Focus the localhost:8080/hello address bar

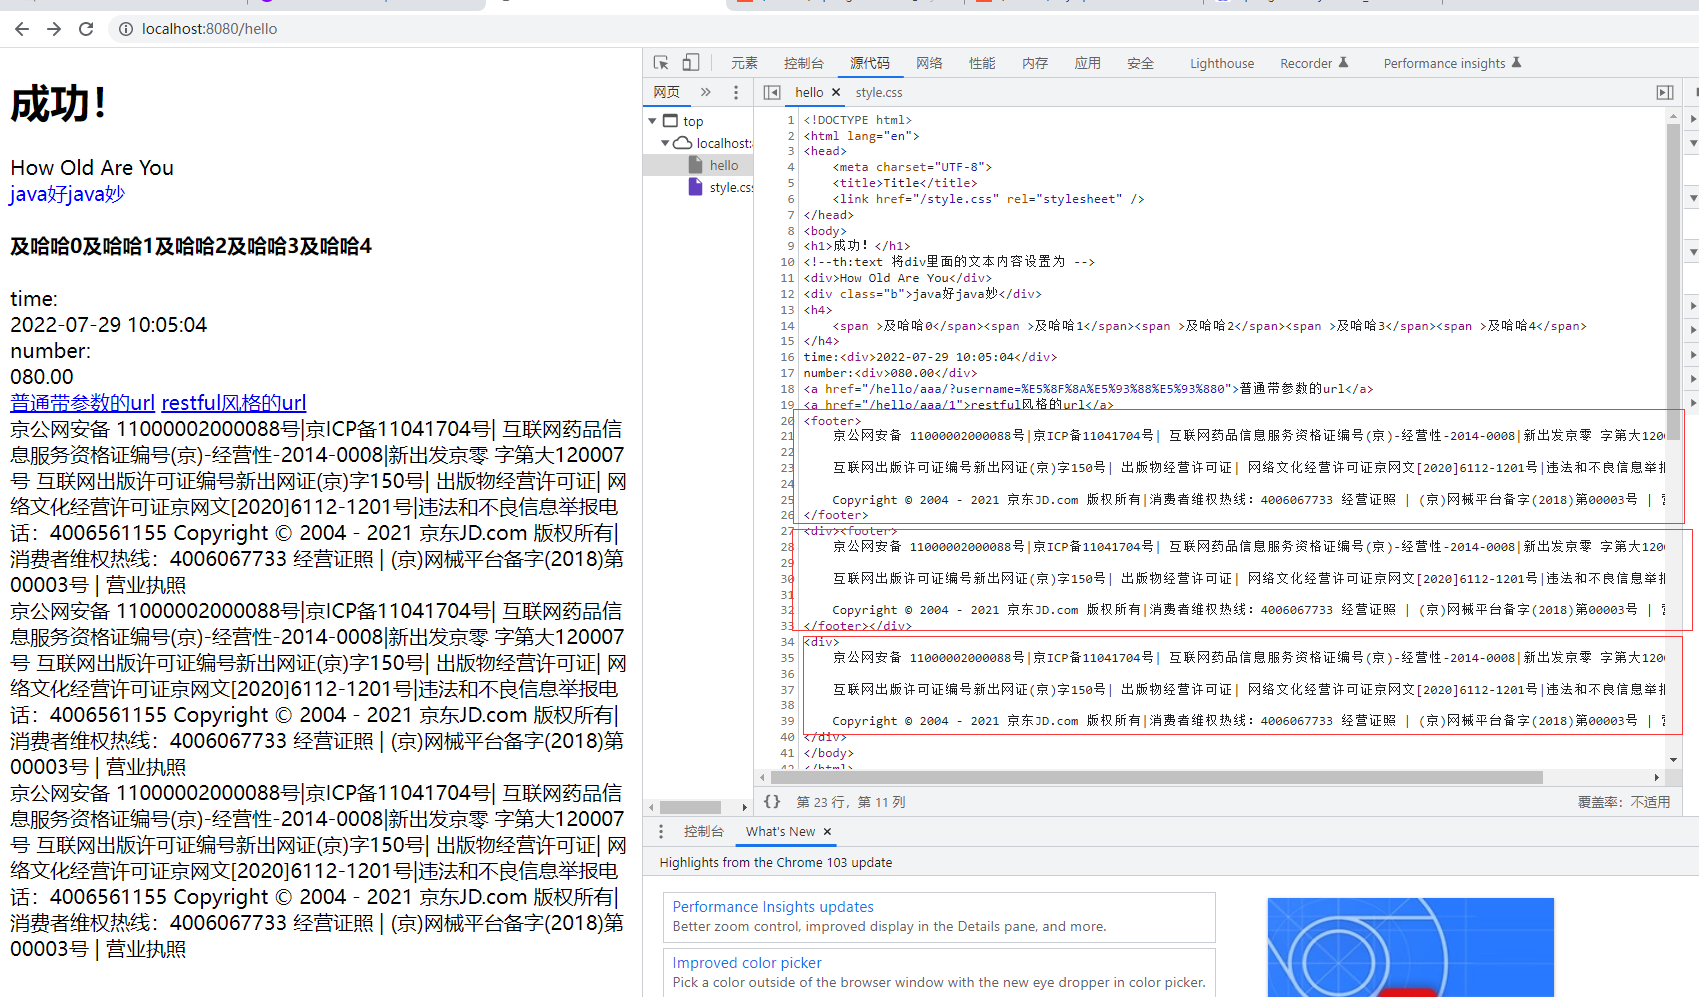(210, 29)
